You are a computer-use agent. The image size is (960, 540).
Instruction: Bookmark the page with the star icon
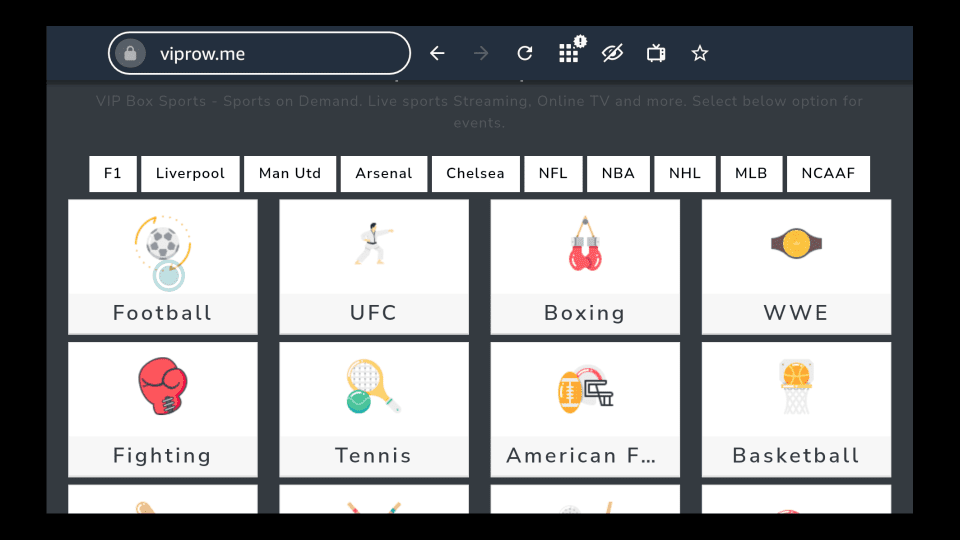click(700, 53)
